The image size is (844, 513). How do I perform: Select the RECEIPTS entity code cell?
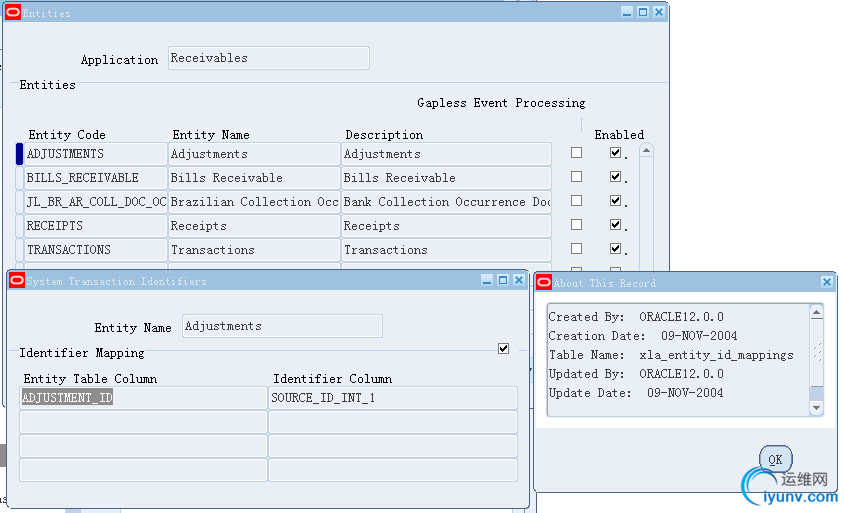(x=95, y=226)
